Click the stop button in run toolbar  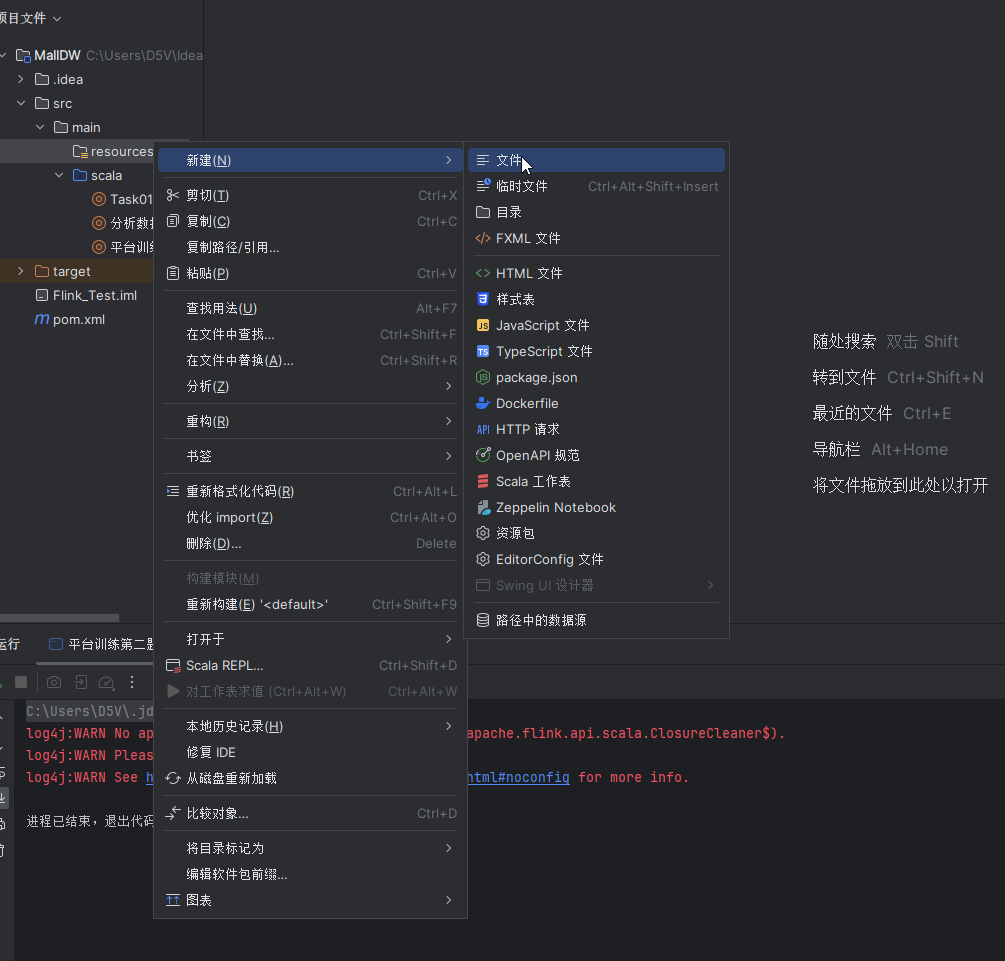[x=20, y=682]
